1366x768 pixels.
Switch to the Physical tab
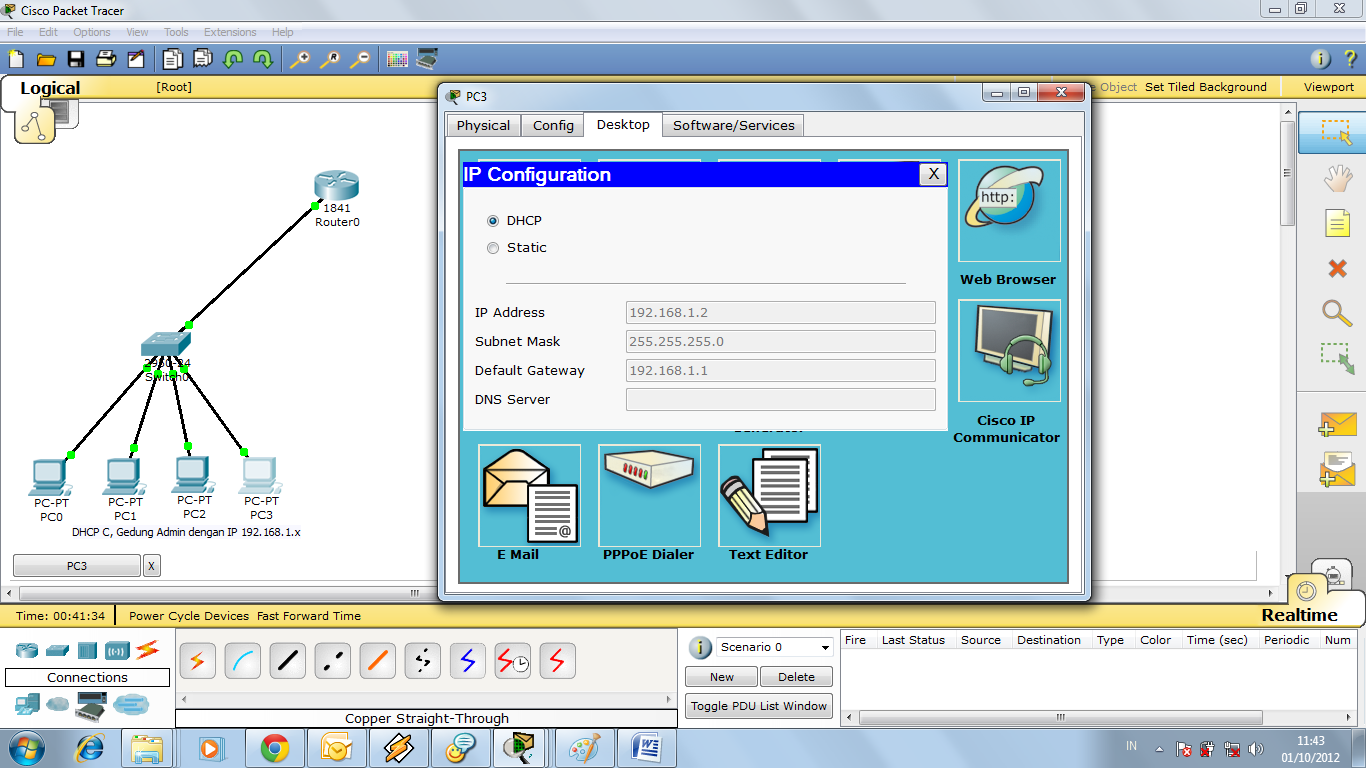pyautogui.click(x=484, y=125)
